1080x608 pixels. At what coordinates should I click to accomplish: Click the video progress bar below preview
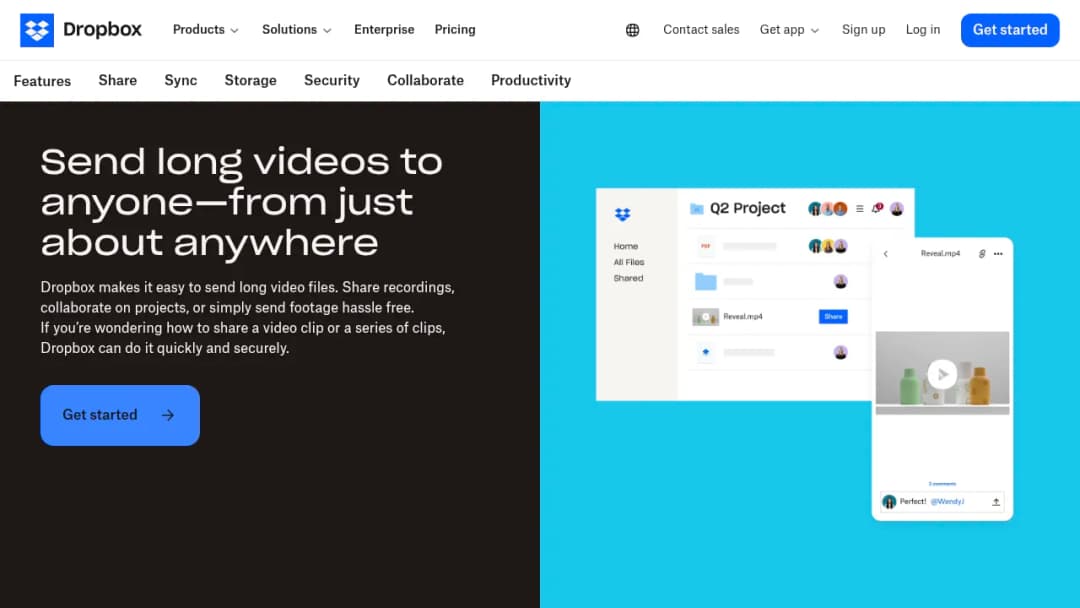coord(942,410)
